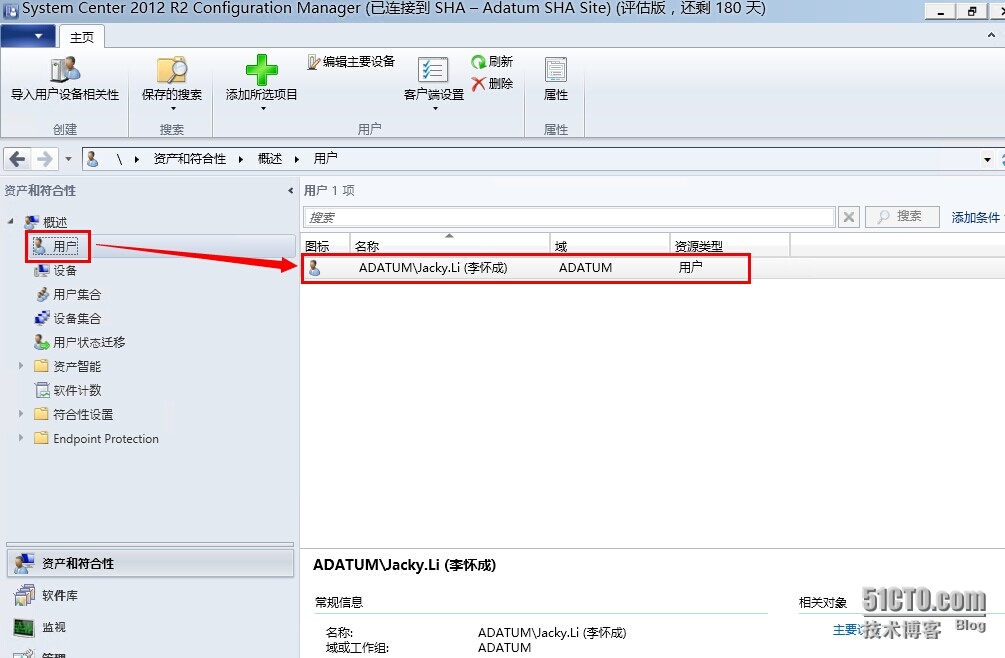1005x658 pixels.
Task: Collapse the navigation pane with the chevron
Action: [x=290, y=190]
